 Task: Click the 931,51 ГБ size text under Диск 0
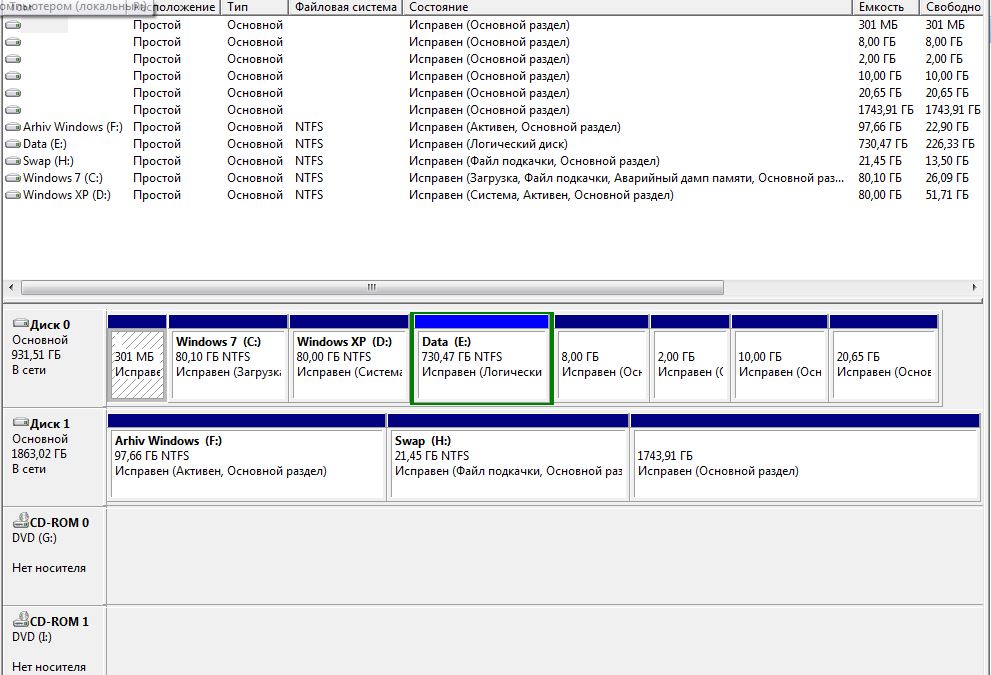tap(36, 355)
